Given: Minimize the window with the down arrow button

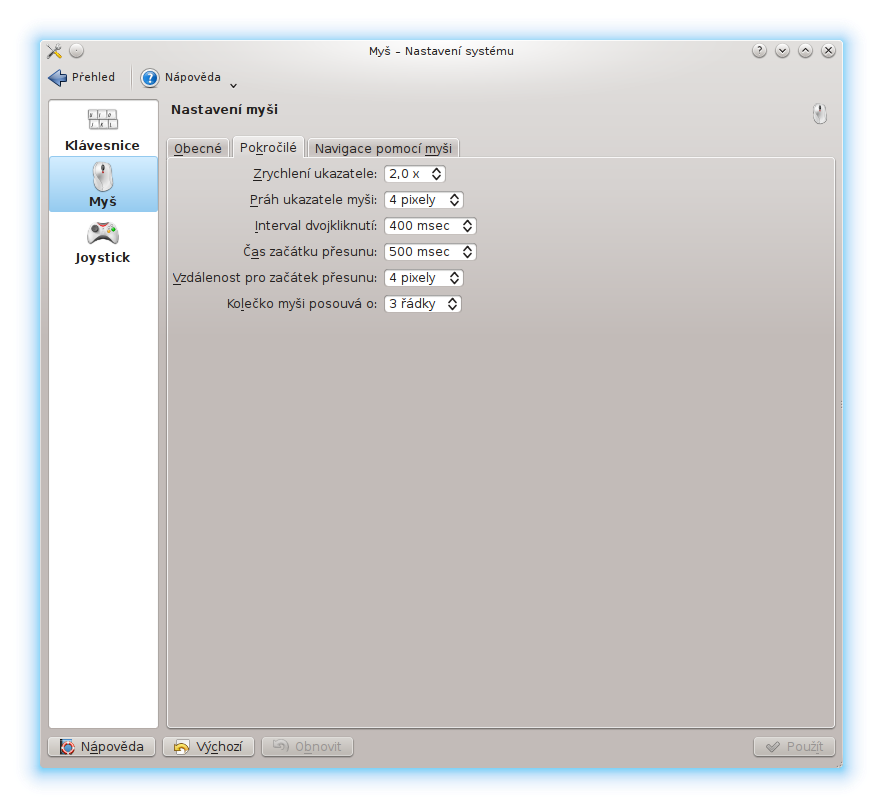Looking at the screenshot, I should (782, 51).
